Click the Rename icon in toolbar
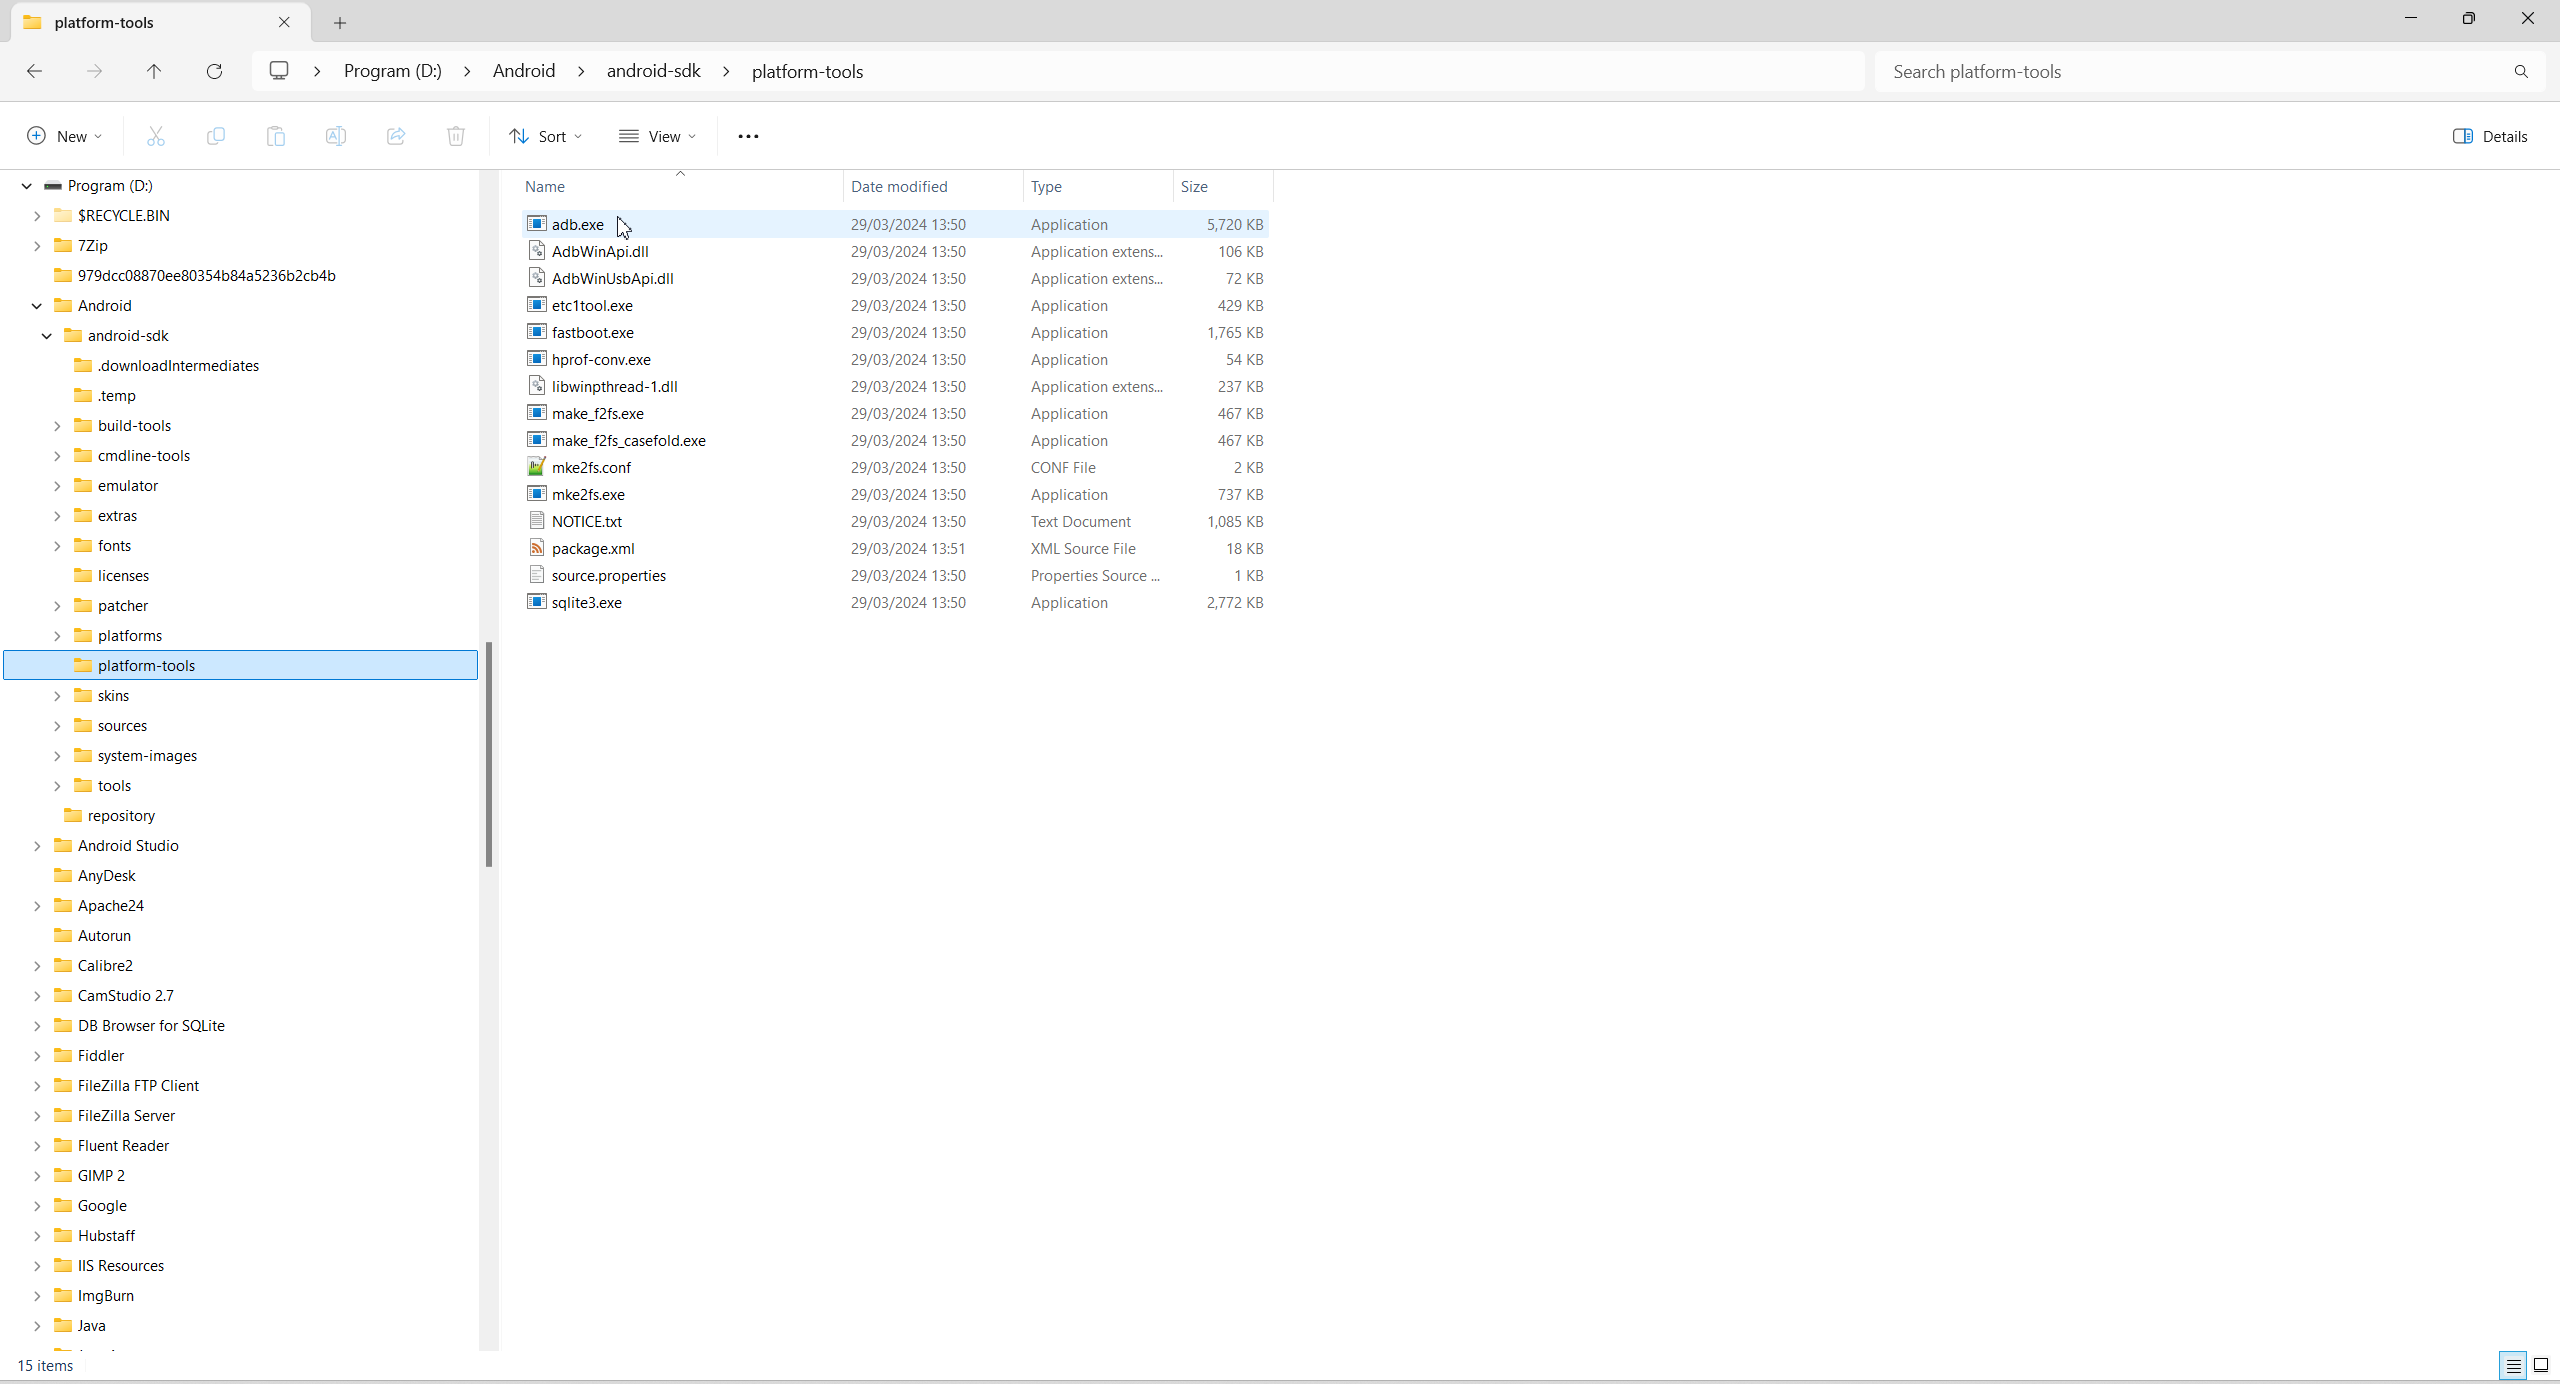This screenshot has width=2560, height=1384. tap(335, 136)
